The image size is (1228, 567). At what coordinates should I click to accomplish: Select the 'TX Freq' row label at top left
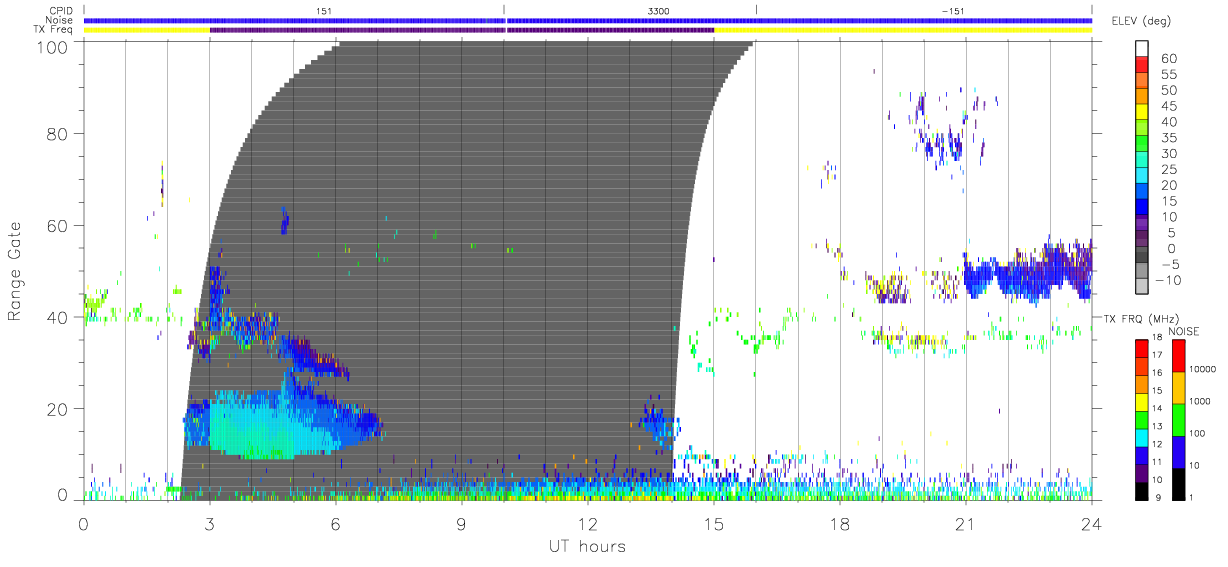tap(54, 30)
